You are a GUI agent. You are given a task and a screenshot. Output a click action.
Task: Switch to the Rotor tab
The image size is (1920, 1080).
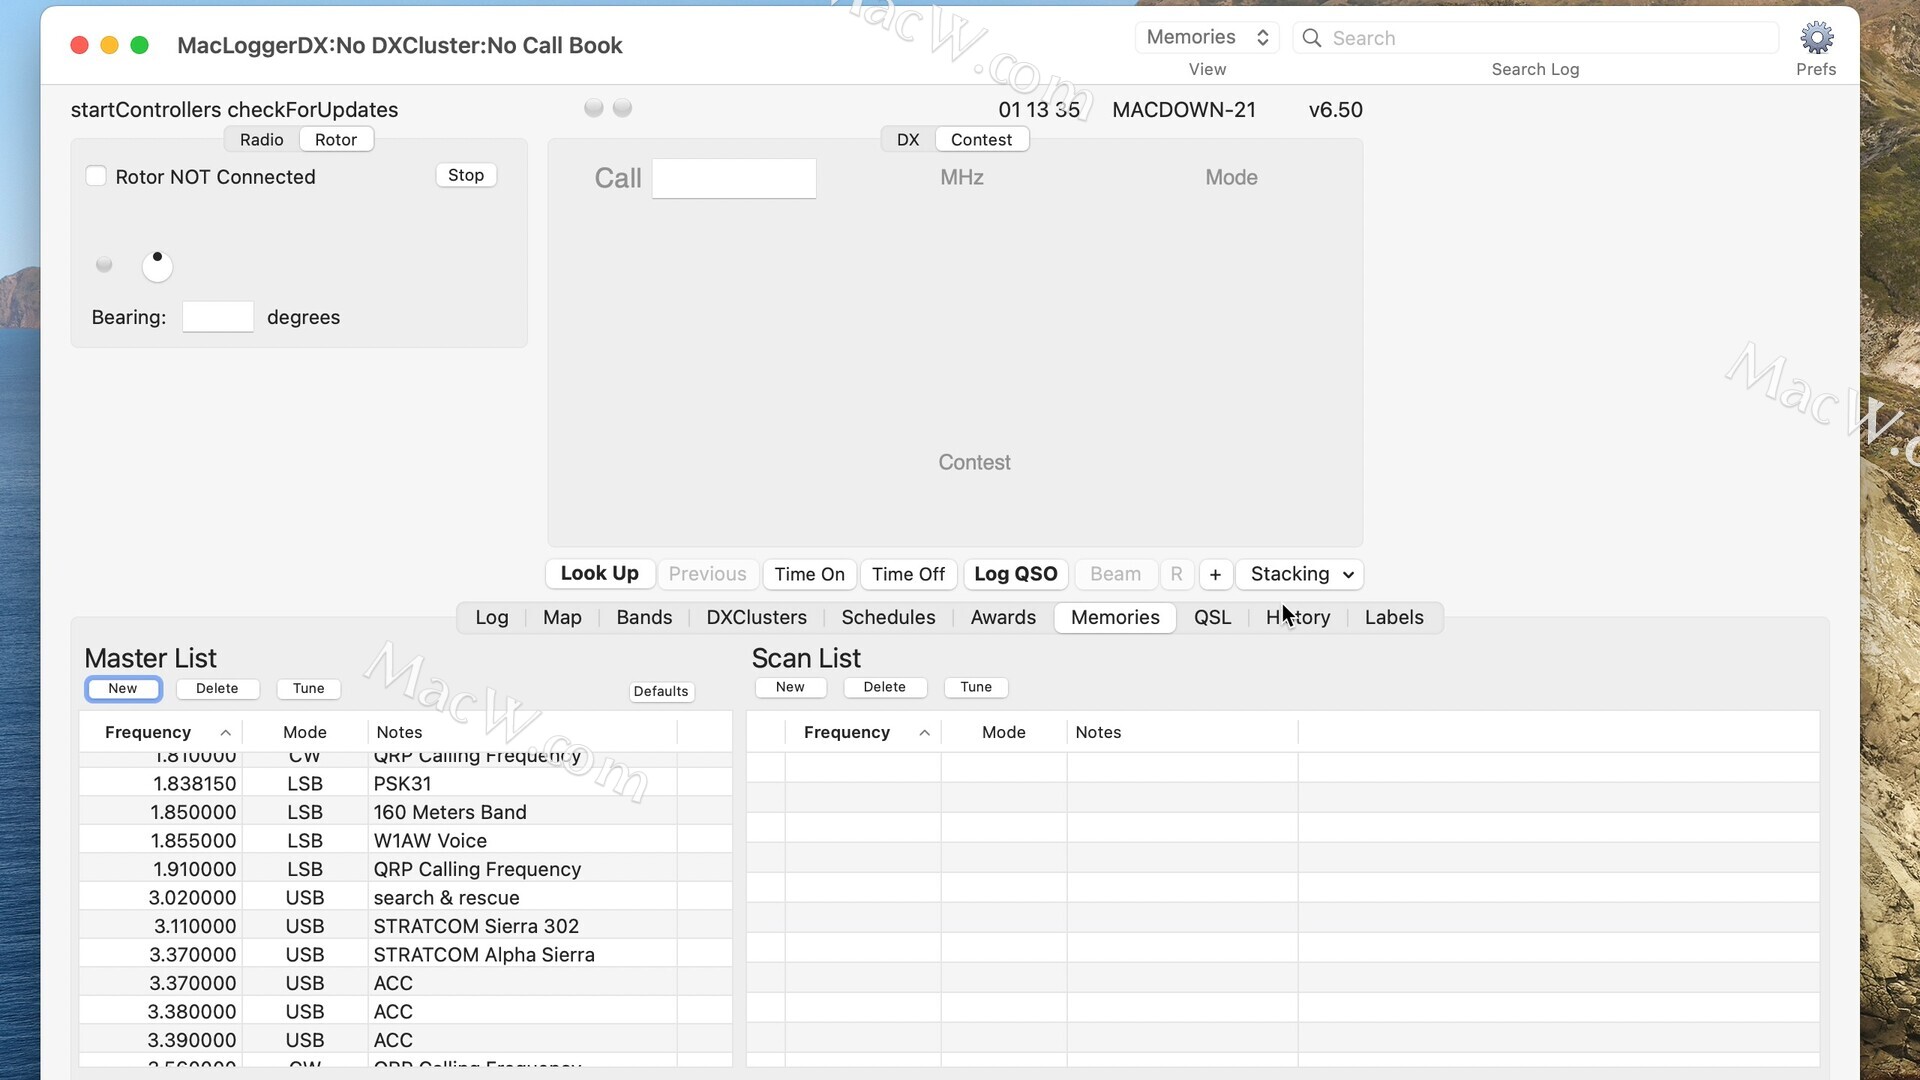click(336, 140)
